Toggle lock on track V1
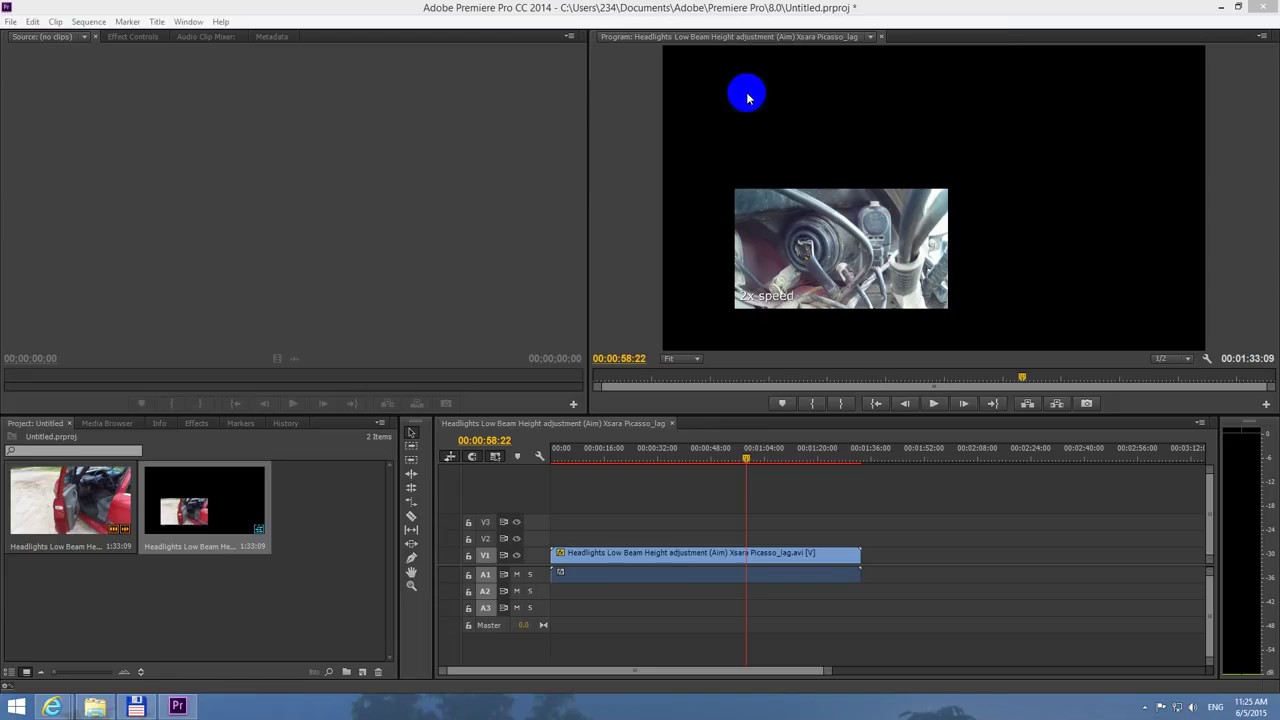The image size is (1280, 720). click(x=468, y=556)
